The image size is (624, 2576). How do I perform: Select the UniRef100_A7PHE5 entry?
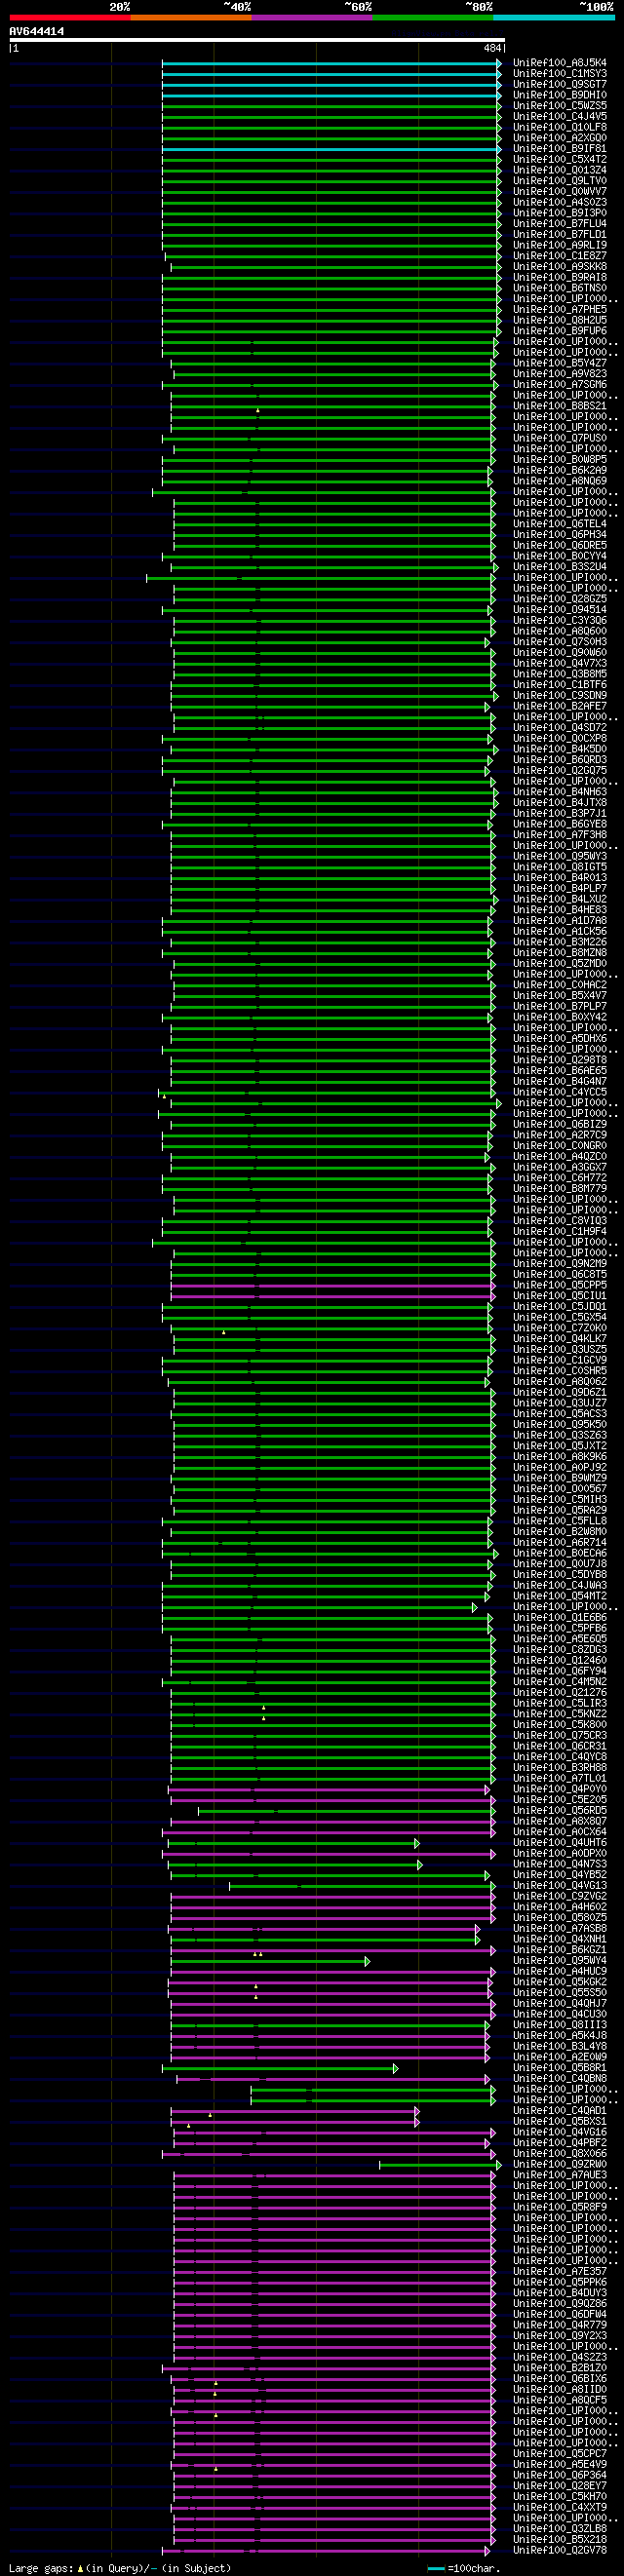(560, 310)
